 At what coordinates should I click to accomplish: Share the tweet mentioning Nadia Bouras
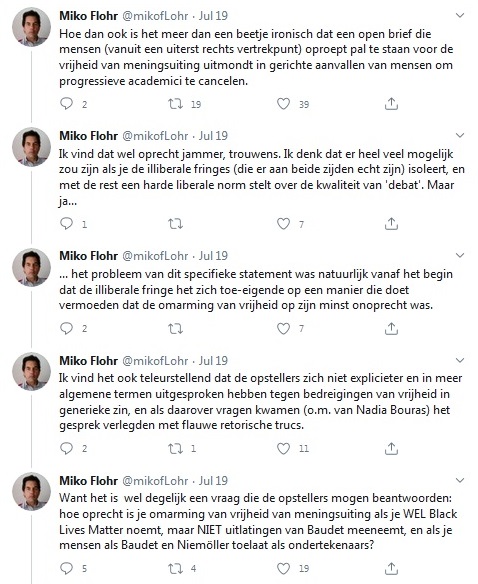click(x=391, y=448)
